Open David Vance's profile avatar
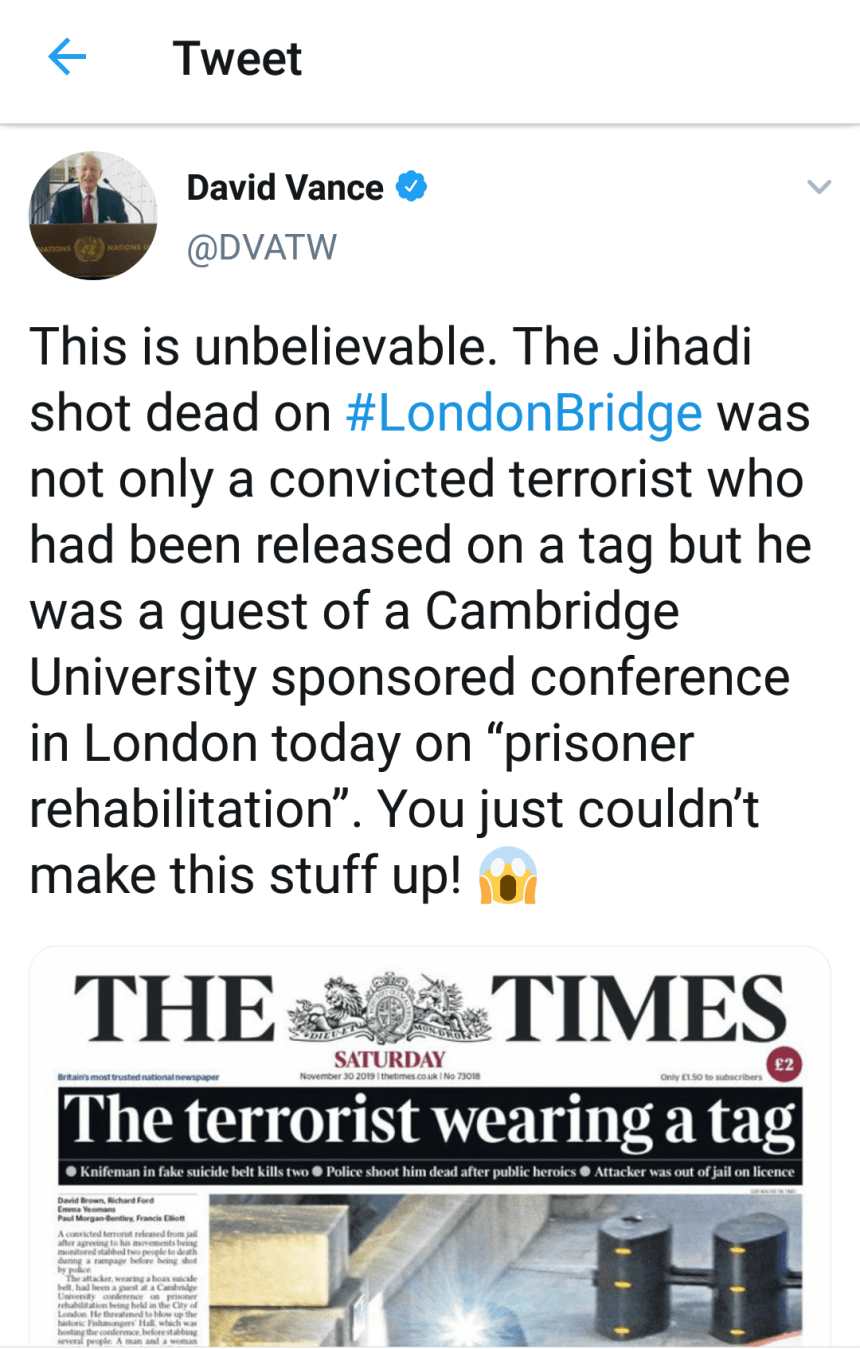 (93, 217)
